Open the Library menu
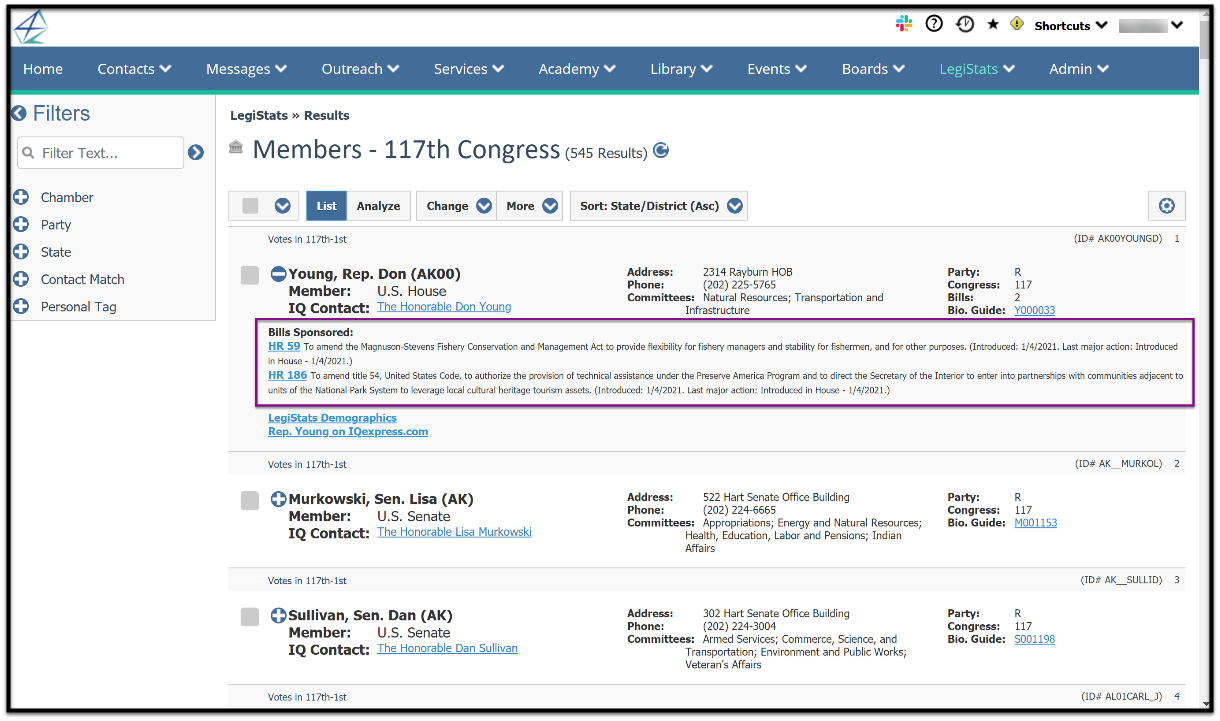Image resolution: width=1220 pixels, height=721 pixels. click(681, 69)
